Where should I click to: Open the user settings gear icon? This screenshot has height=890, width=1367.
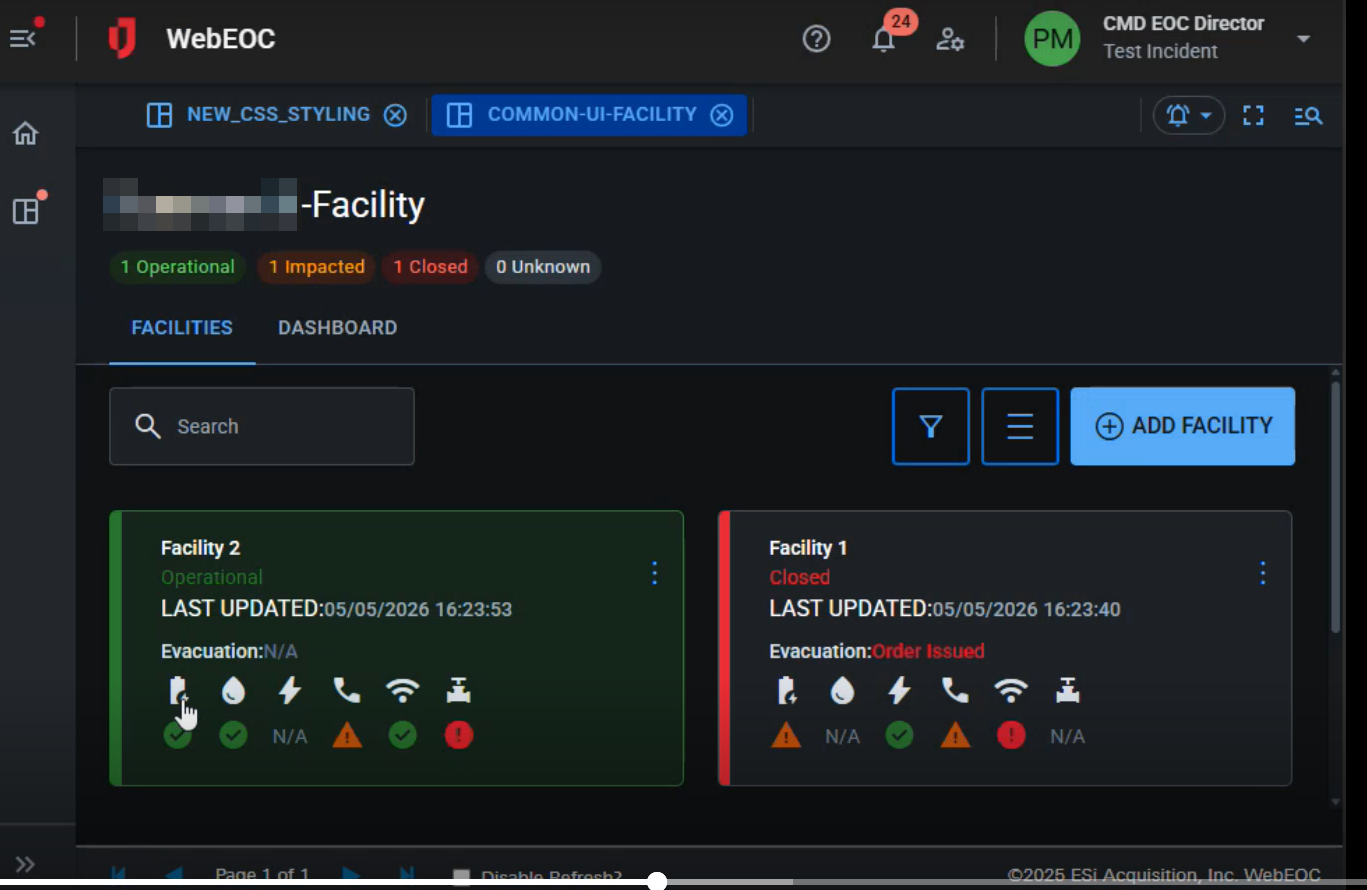(x=949, y=39)
